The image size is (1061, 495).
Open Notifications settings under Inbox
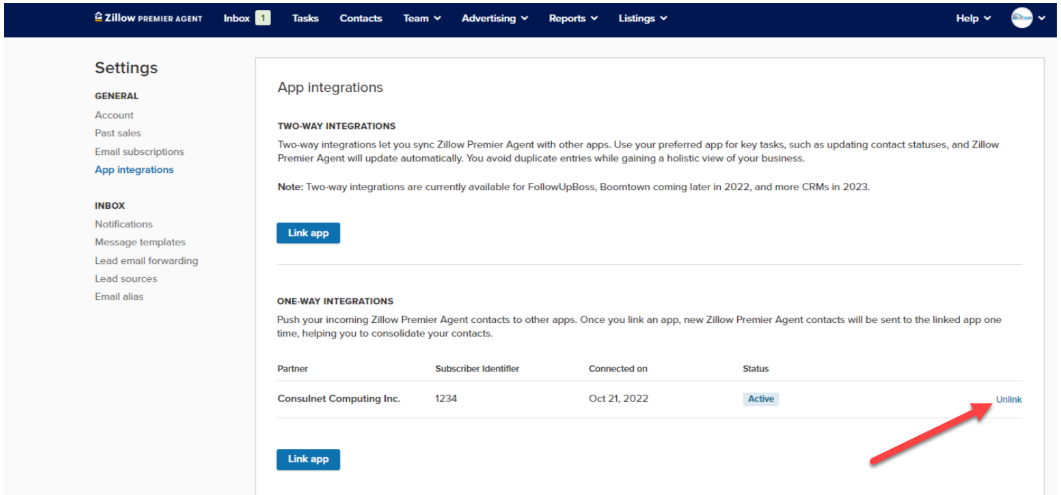[x=124, y=224]
